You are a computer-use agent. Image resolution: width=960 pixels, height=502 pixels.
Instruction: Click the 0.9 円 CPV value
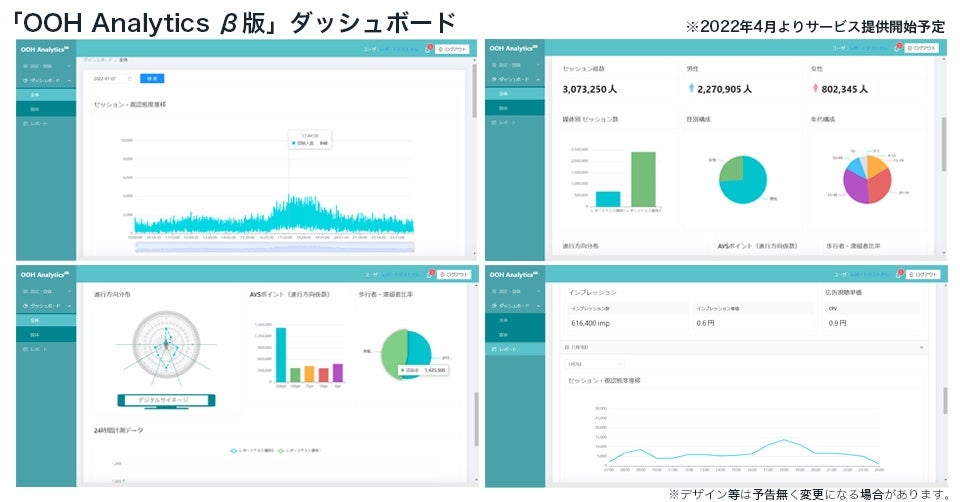(x=837, y=323)
